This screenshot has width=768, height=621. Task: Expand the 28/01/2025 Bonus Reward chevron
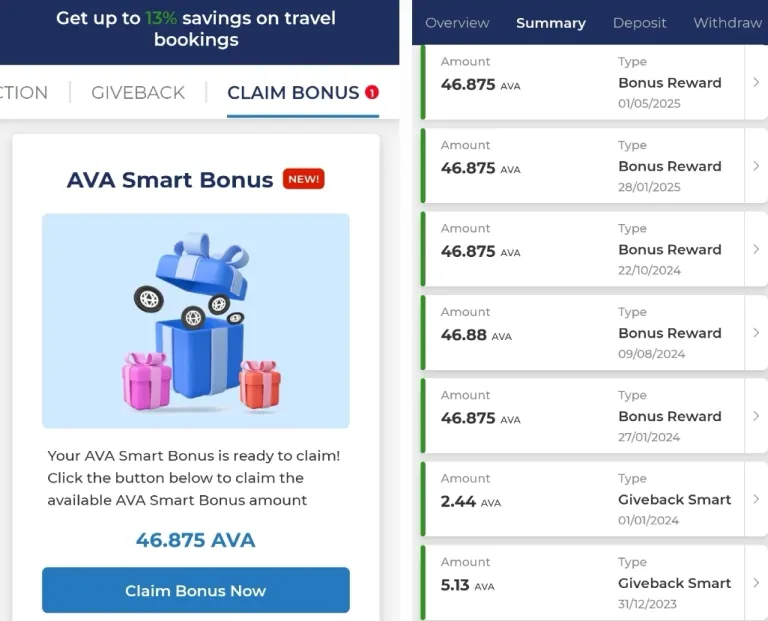[x=756, y=166]
